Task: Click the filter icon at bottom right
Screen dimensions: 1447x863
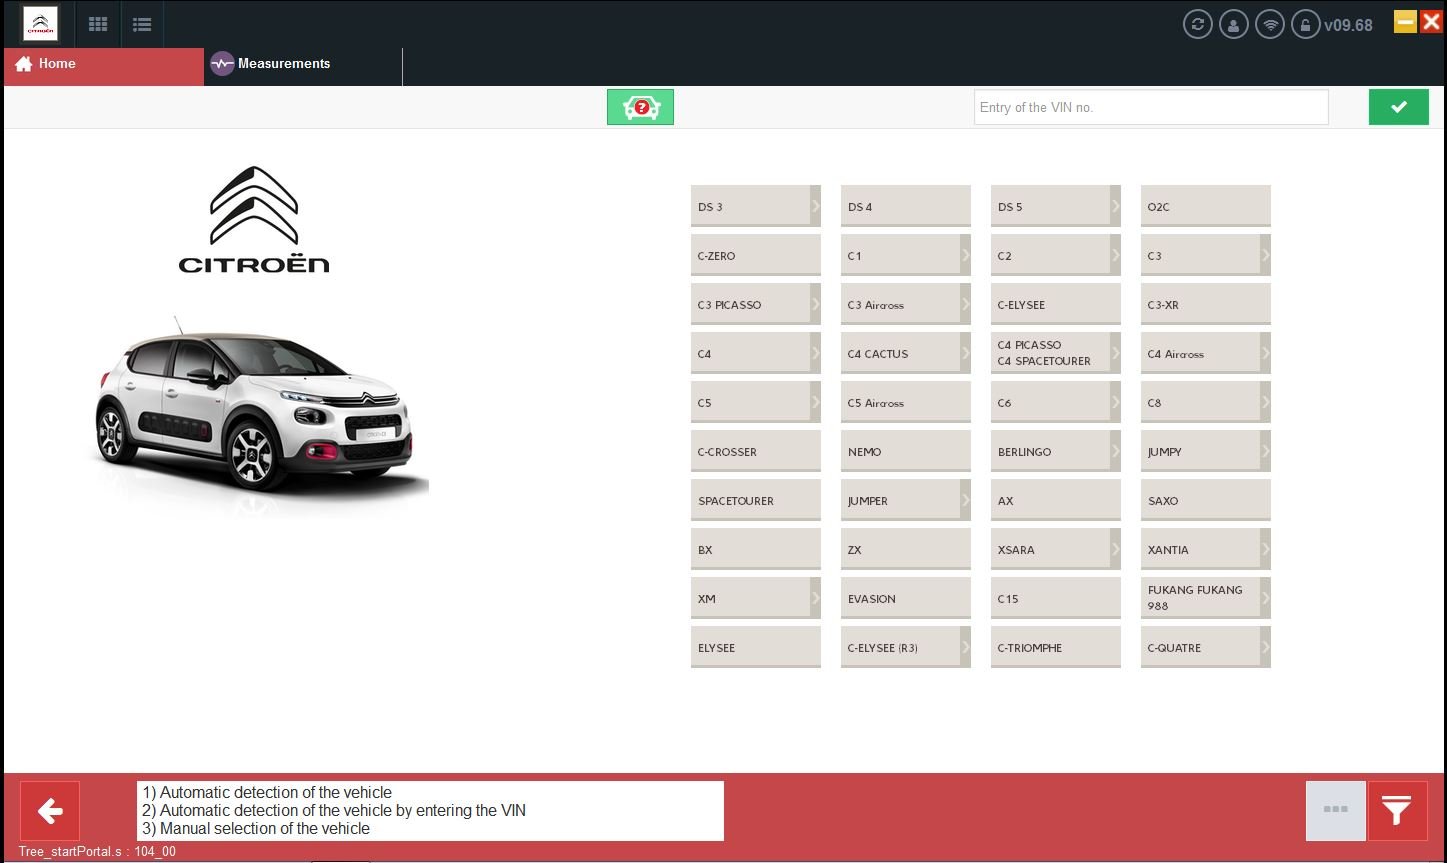Action: click(x=1397, y=811)
